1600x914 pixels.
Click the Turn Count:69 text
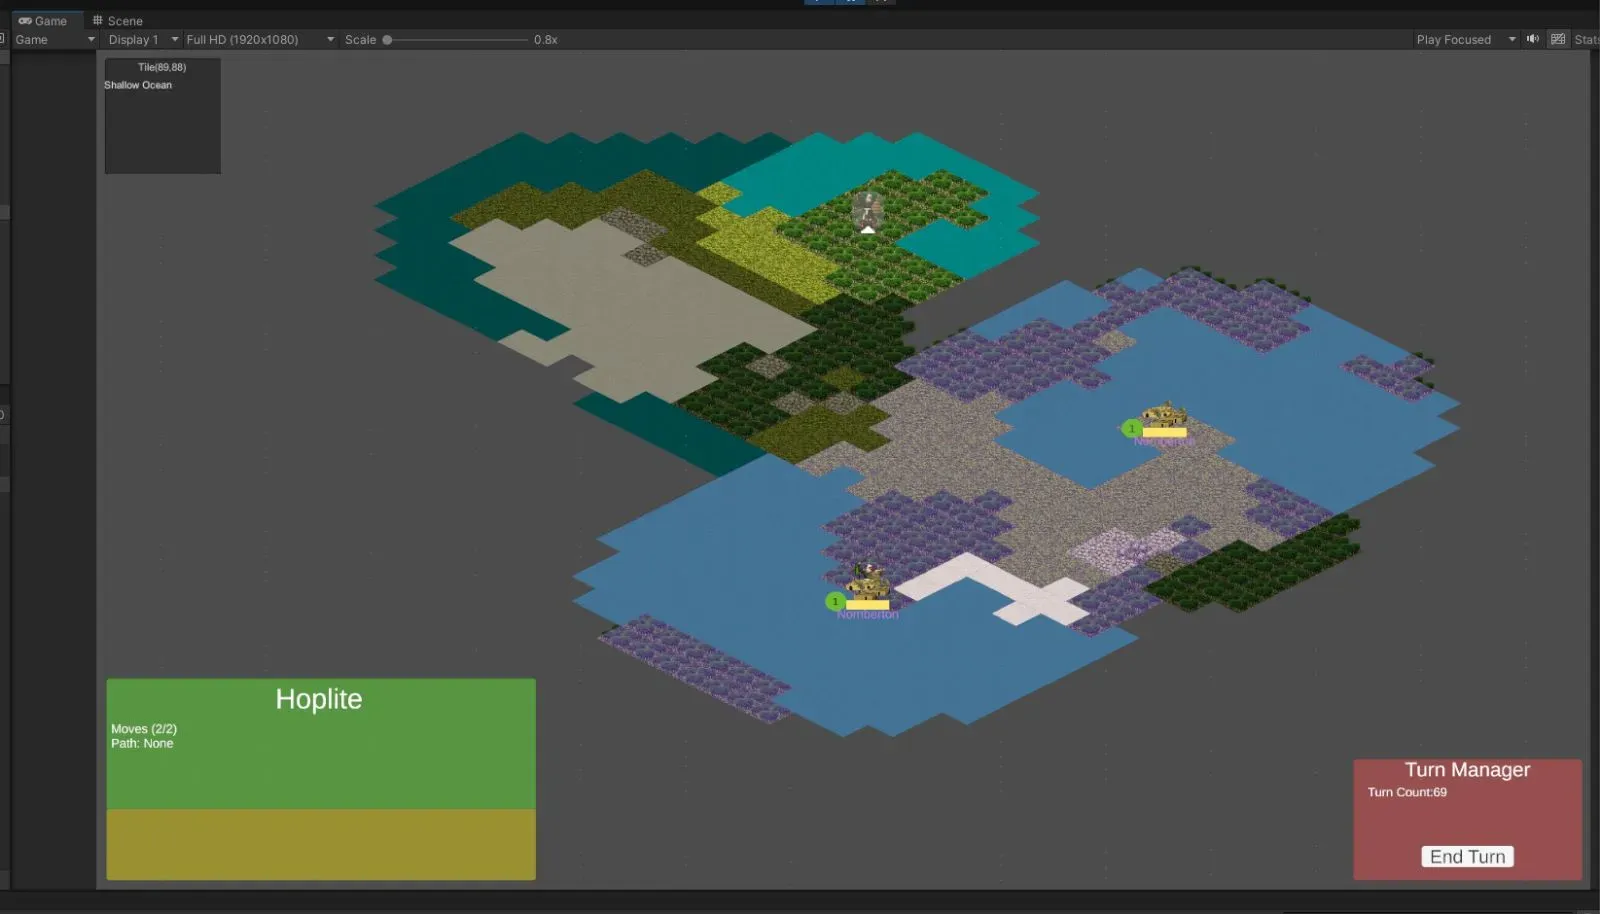click(1407, 792)
